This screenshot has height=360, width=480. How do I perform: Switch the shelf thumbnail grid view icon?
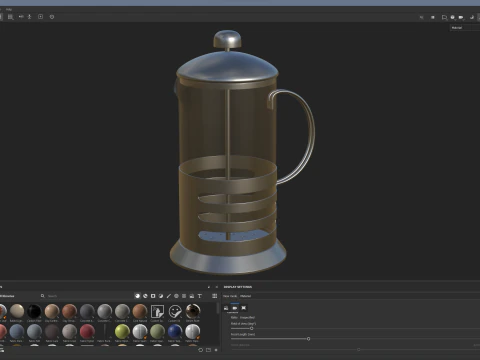215,296
